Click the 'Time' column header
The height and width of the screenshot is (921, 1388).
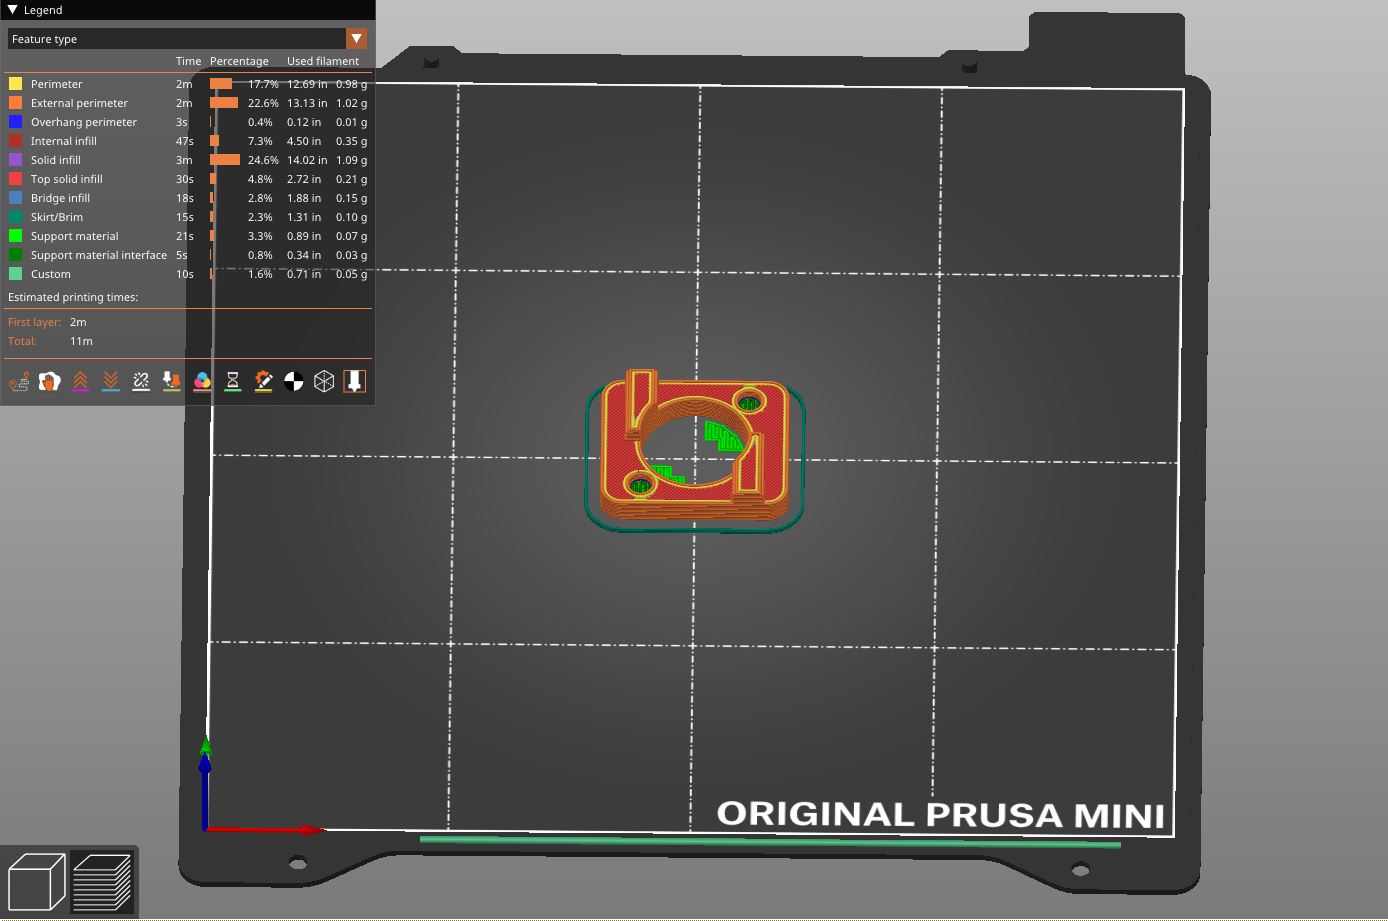(x=188, y=61)
